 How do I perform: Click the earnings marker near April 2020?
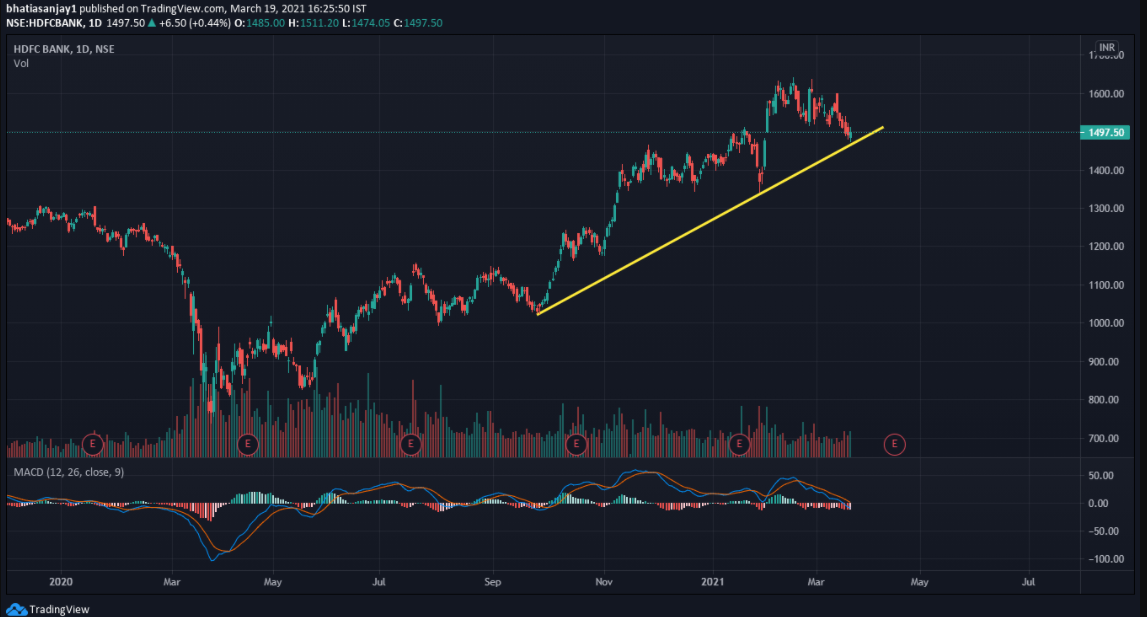(x=248, y=444)
